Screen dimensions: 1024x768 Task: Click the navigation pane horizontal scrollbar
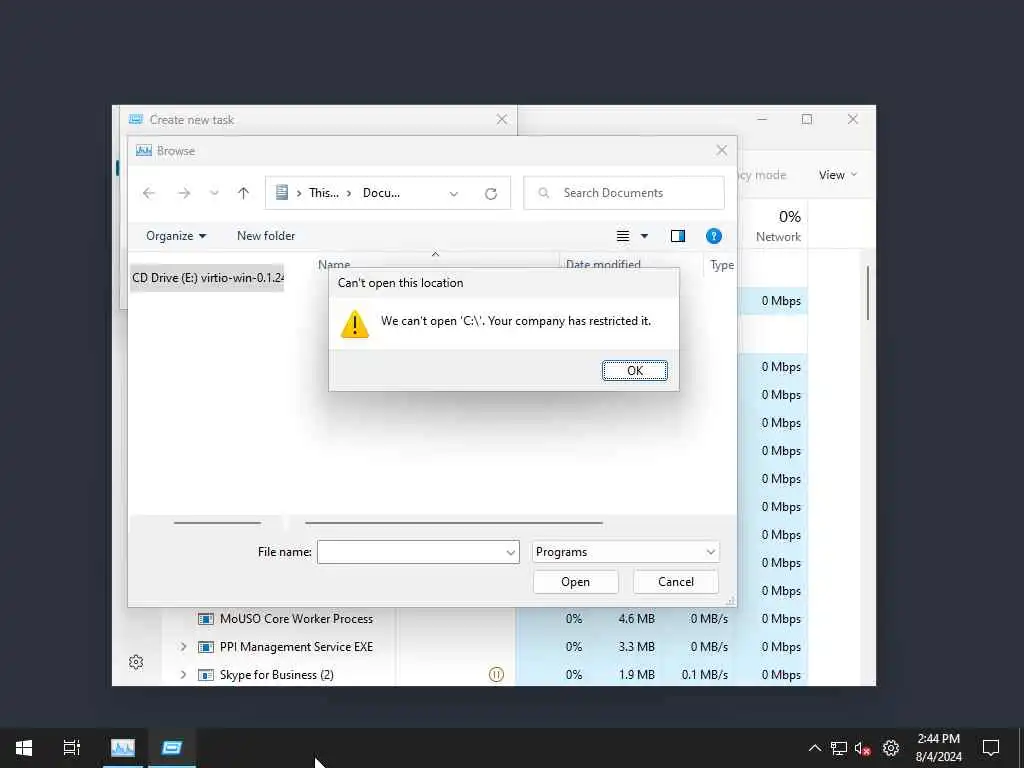coord(217,522)
